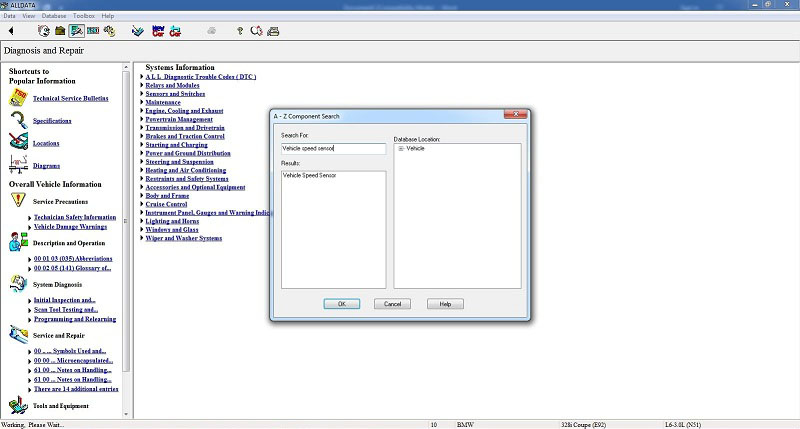Screen dimensions: 800x429
Task: Open the Technician Safety Information link
Action: [x=75, y=217]
